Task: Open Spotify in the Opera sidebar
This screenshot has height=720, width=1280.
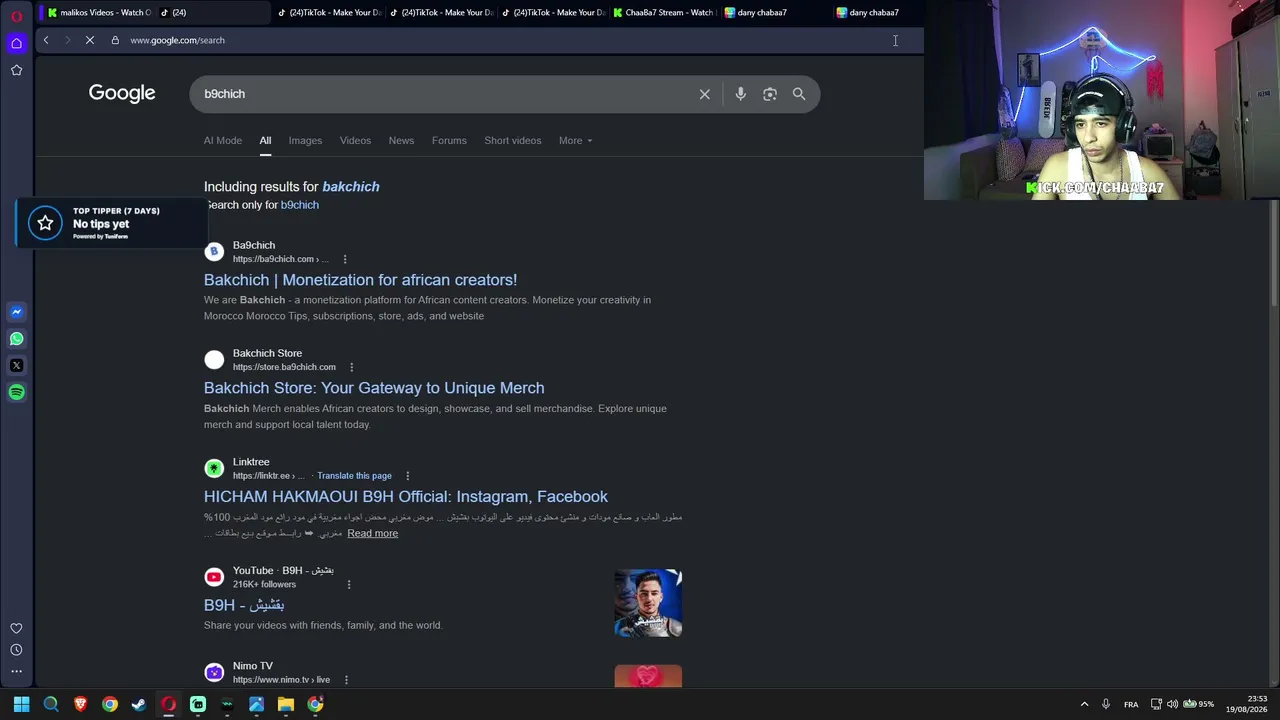Action: pos(16,393)
